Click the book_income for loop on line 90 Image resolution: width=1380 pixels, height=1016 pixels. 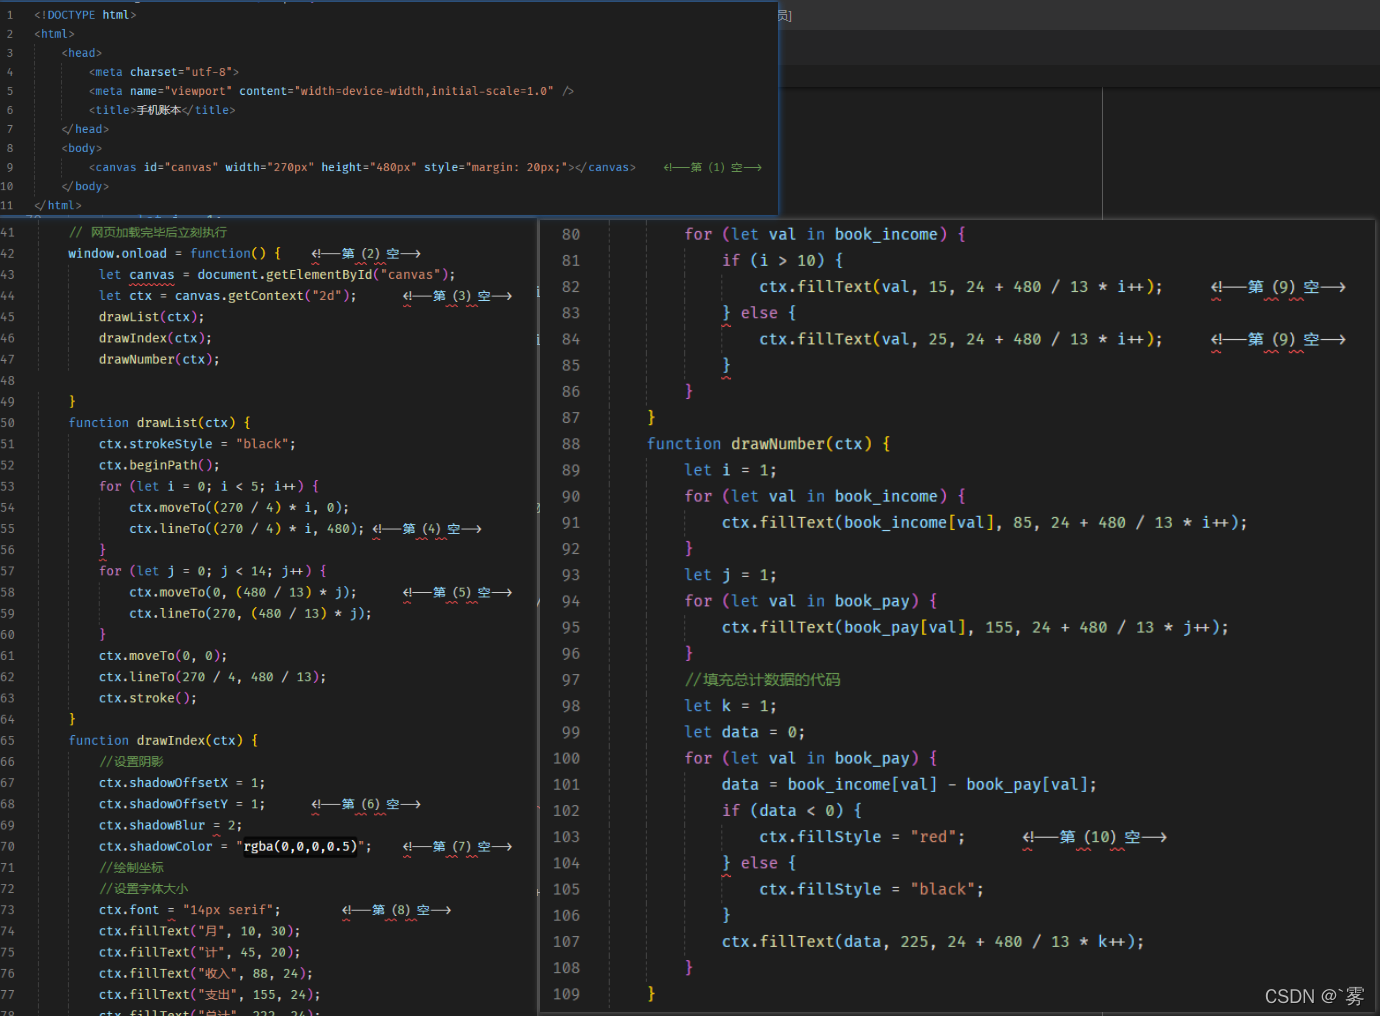(x=825, y=496)
